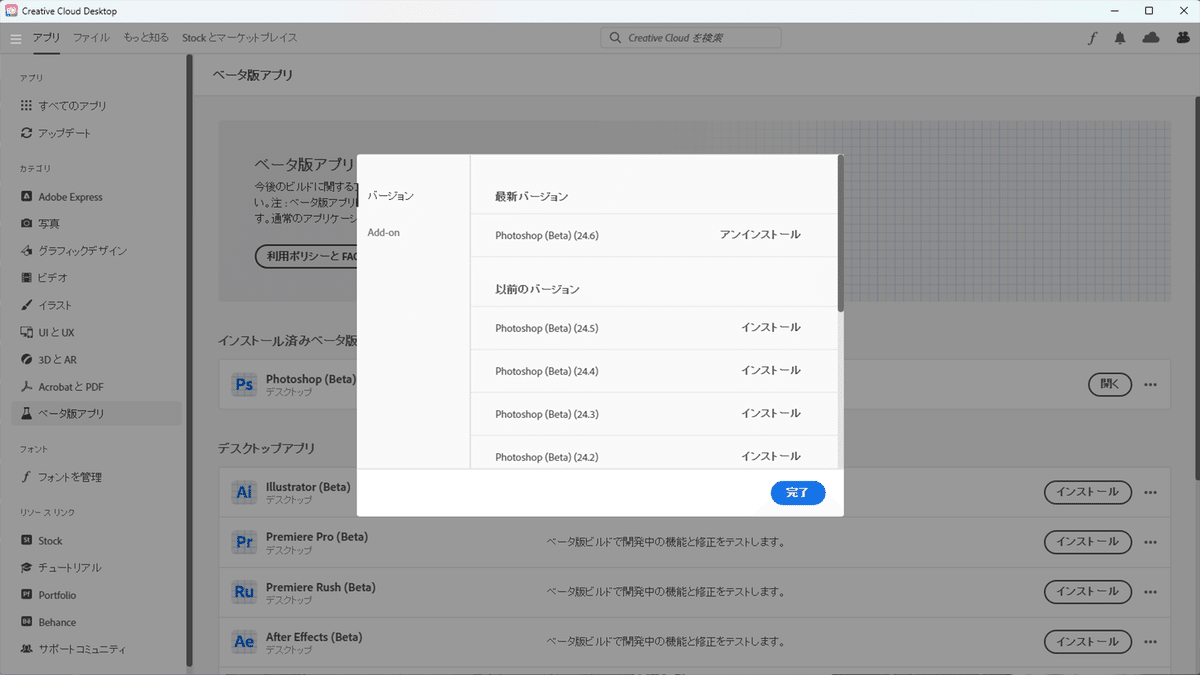Open the notifications bell icon
The image size is (1200, 675).
1121,38
